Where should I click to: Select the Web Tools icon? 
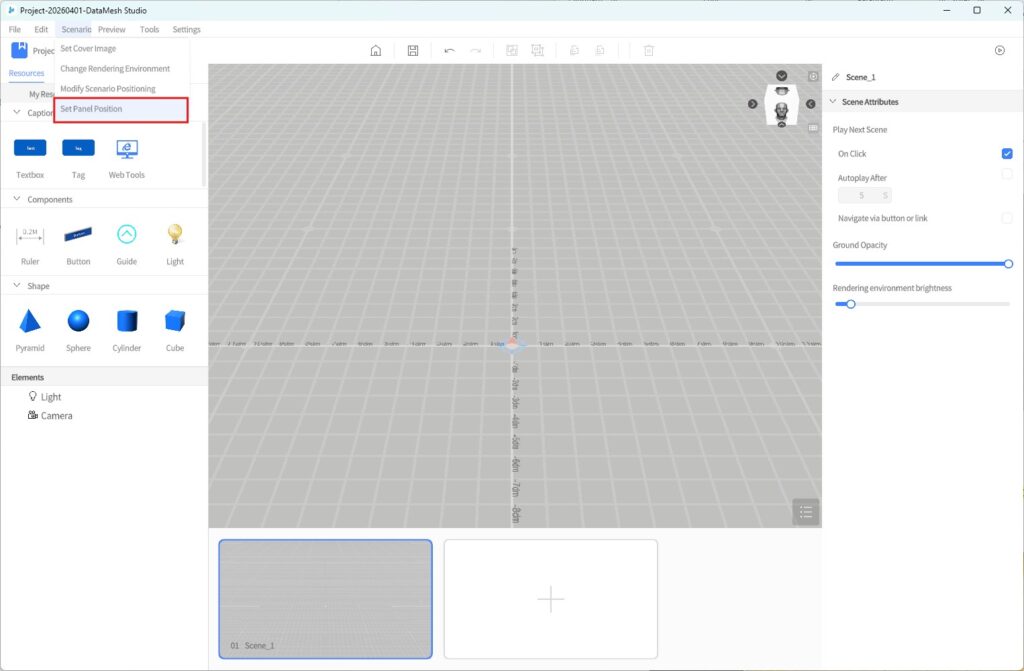(126, 148)
